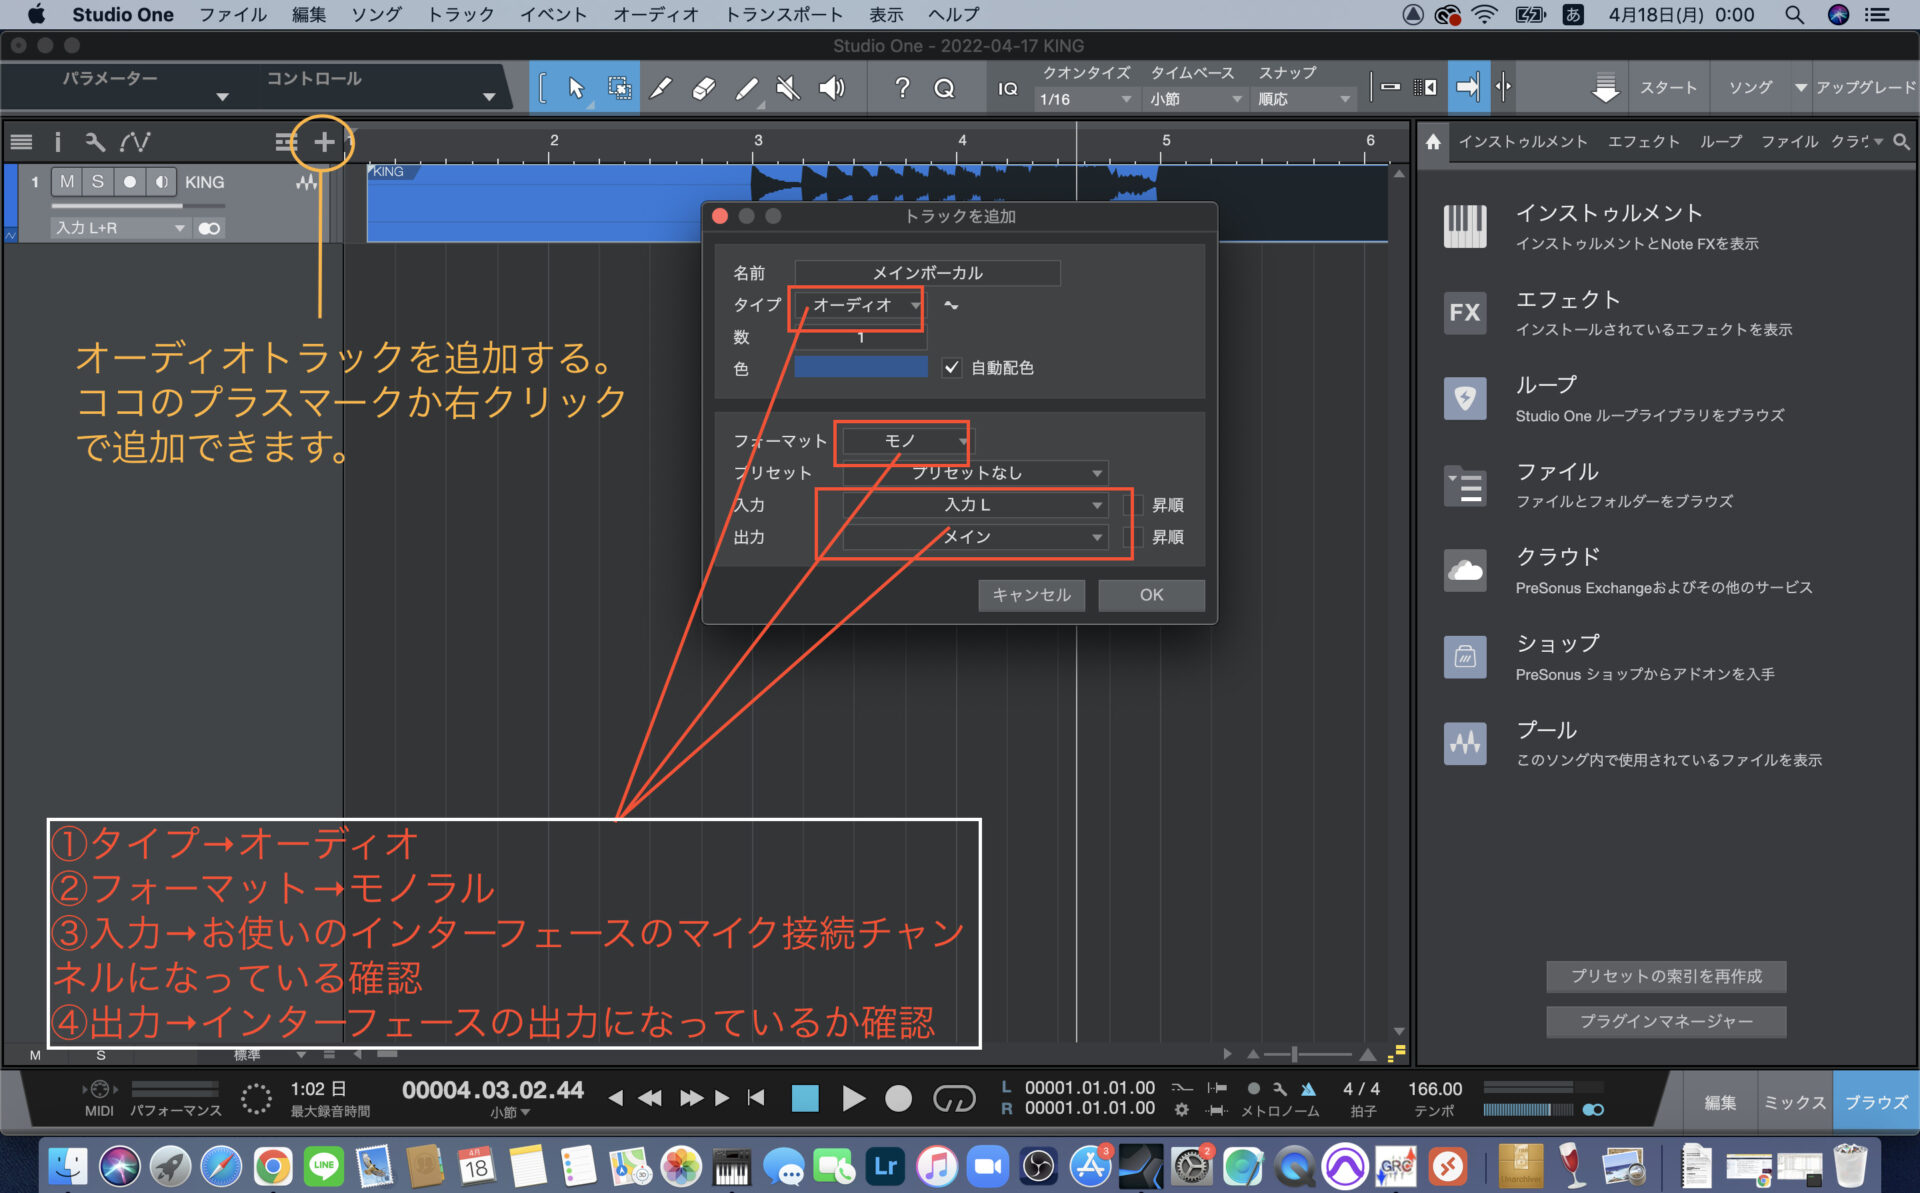Click the Play transport button
Screen dimensions: 1920x1193
[852, 1098]
